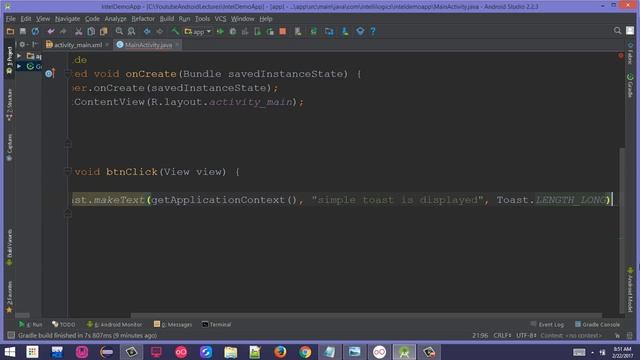The image size is (640, 360).
Task: Open the Android Monitor tool window
Action: click(114, 324)
